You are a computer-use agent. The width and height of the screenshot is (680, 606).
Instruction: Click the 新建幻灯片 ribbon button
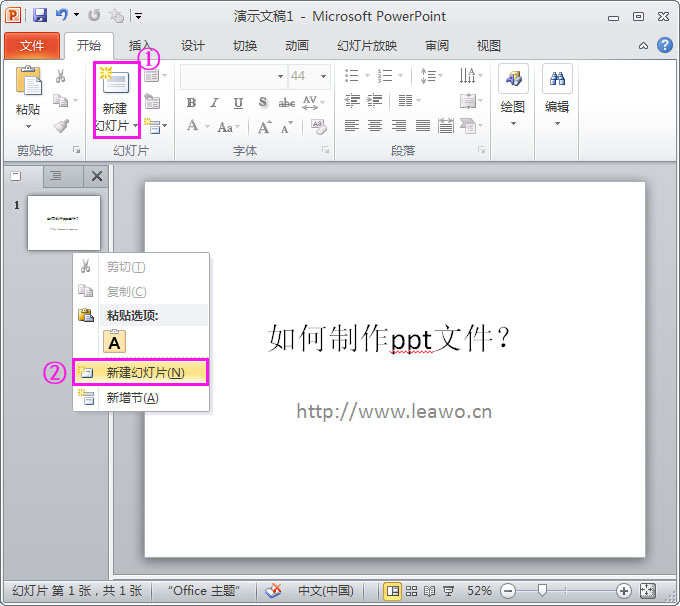(116, 100)
